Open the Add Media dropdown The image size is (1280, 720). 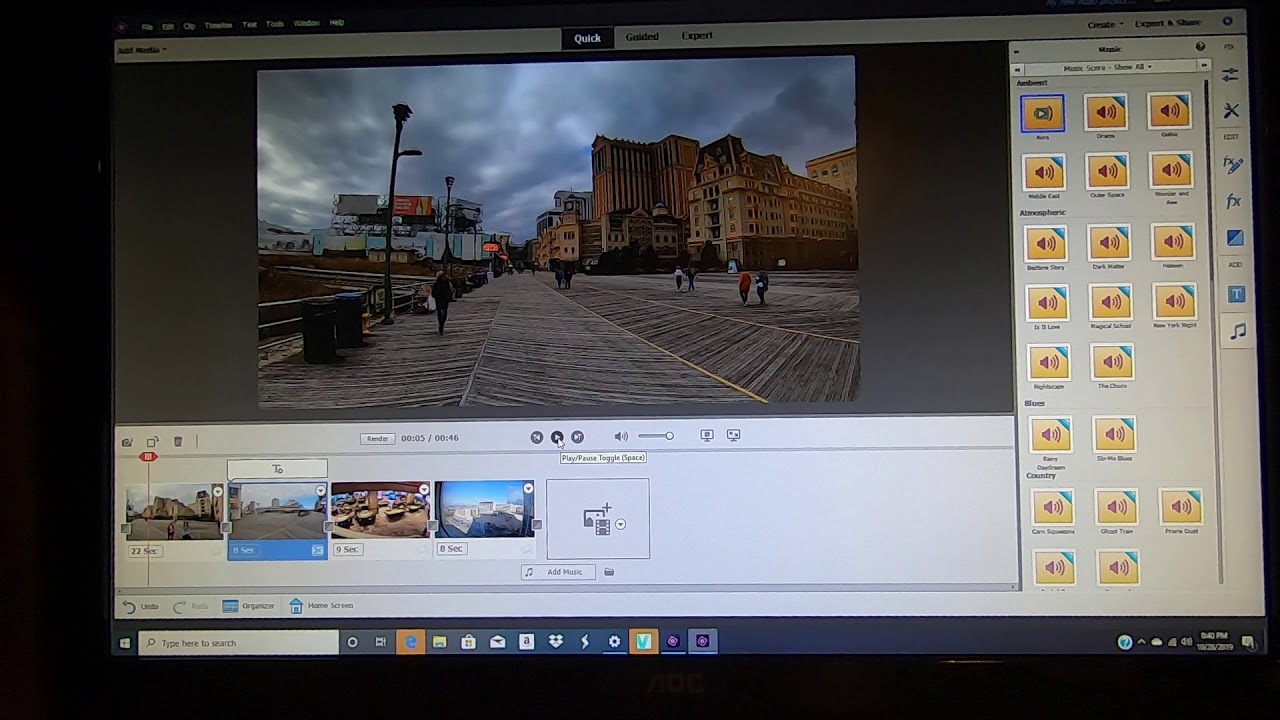coord(141,49)
